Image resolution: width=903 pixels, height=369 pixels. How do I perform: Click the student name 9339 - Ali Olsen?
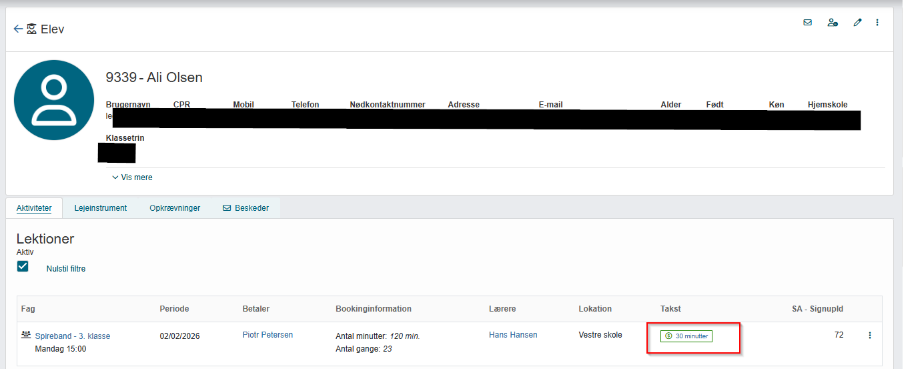click(x=154, y=78)
